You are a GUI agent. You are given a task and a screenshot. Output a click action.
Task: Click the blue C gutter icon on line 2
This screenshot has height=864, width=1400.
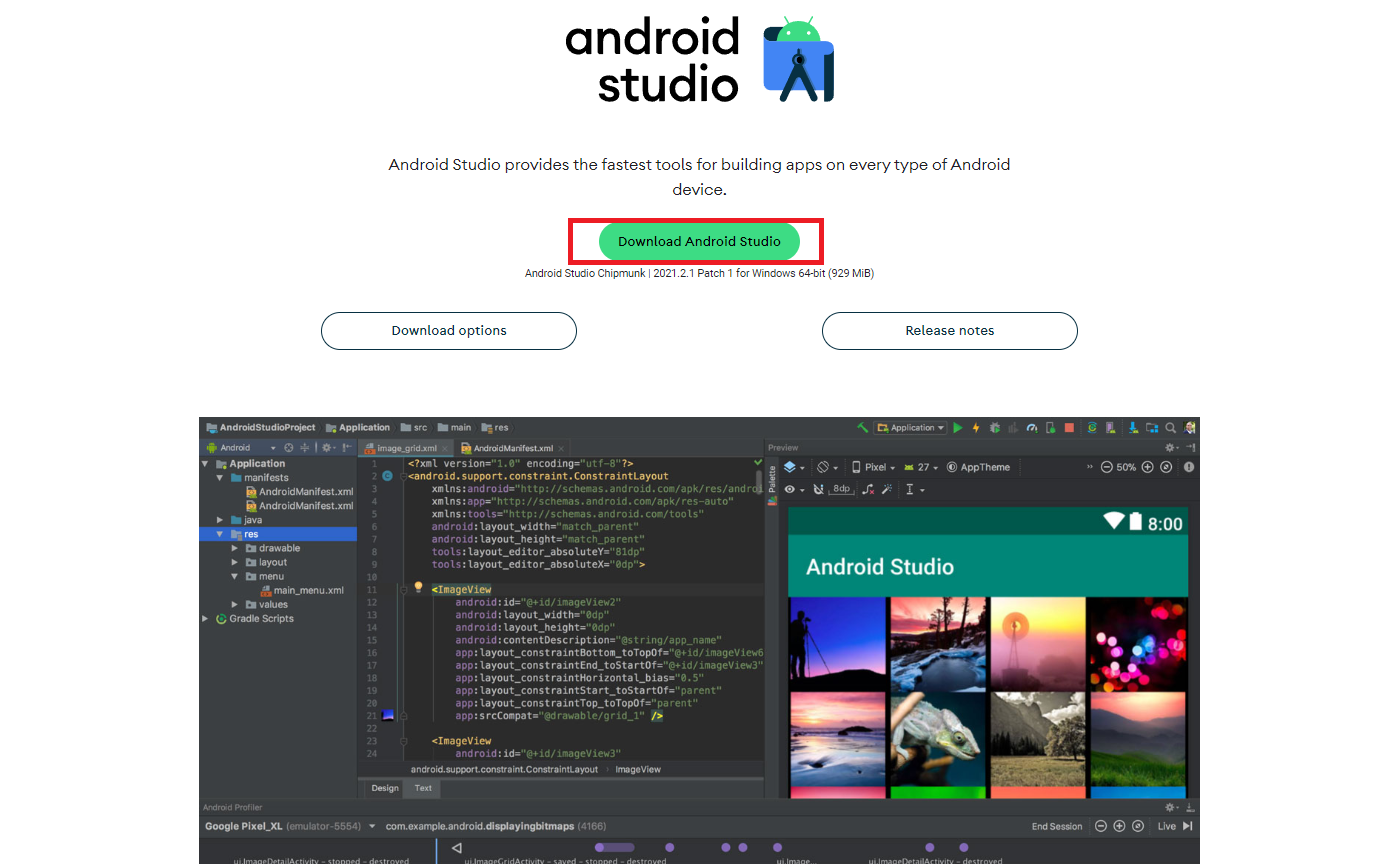[x=387, y=476]
